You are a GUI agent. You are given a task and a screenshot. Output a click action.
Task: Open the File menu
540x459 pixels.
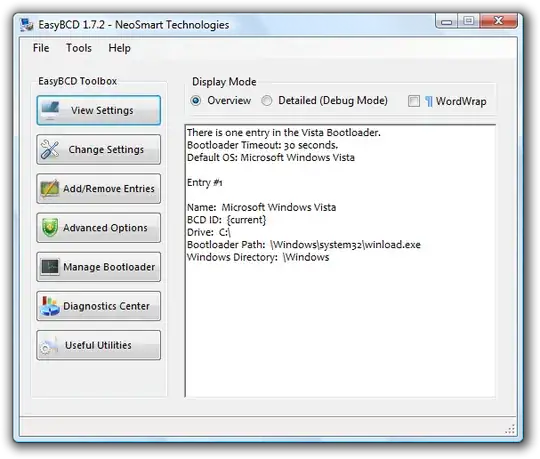(41, 48)
